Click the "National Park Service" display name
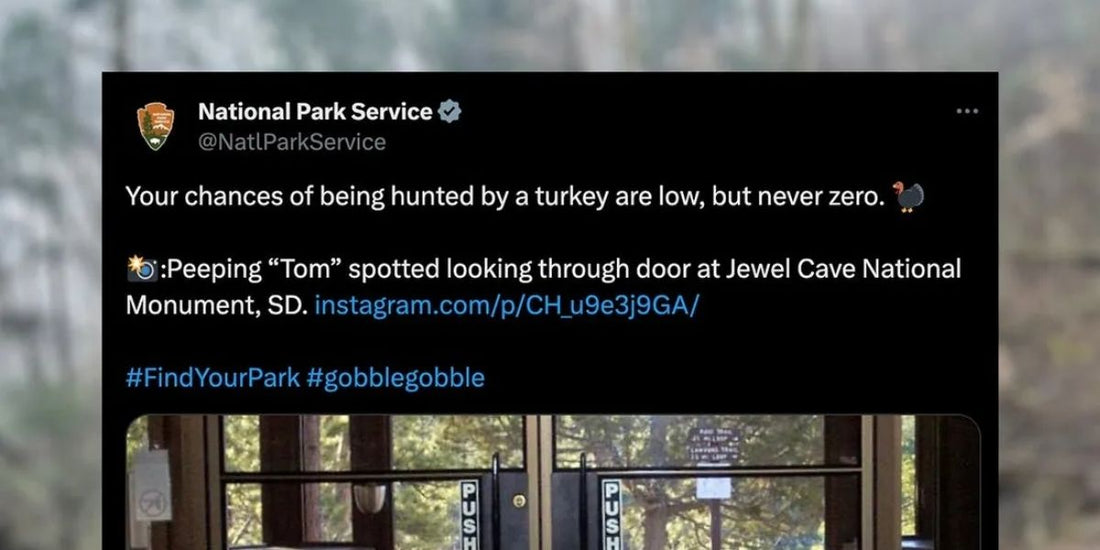 coord(315,111)
